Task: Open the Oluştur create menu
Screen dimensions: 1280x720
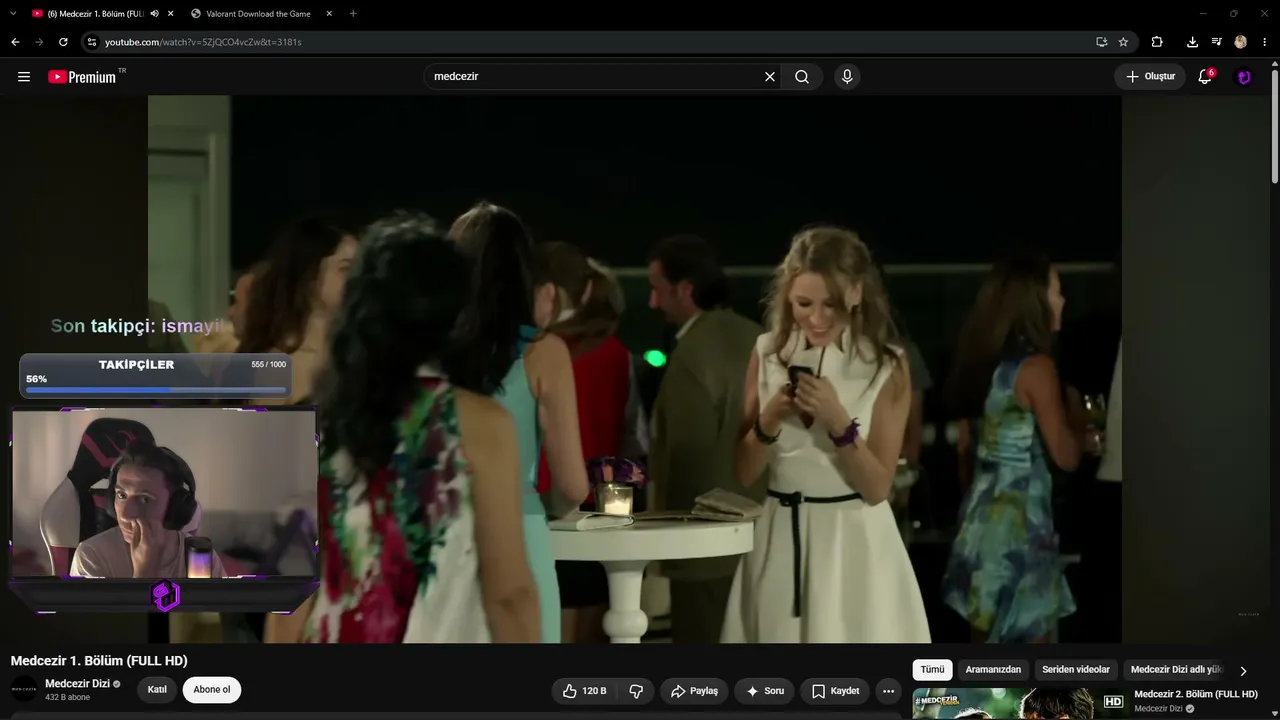Action: pyautogui.click(x=1150, y=77)
